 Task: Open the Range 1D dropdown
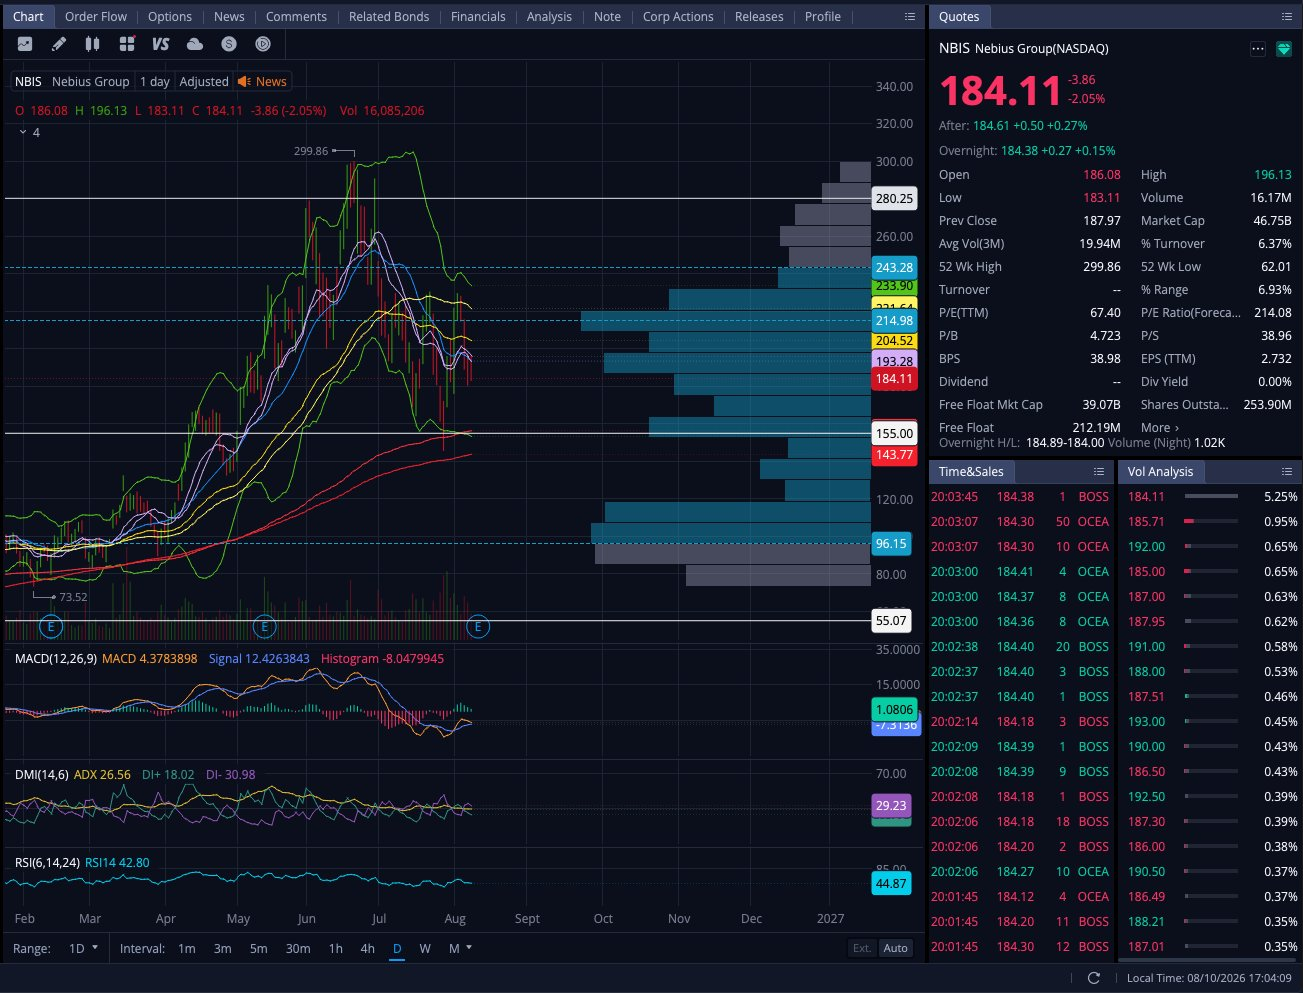coord(83,948)
